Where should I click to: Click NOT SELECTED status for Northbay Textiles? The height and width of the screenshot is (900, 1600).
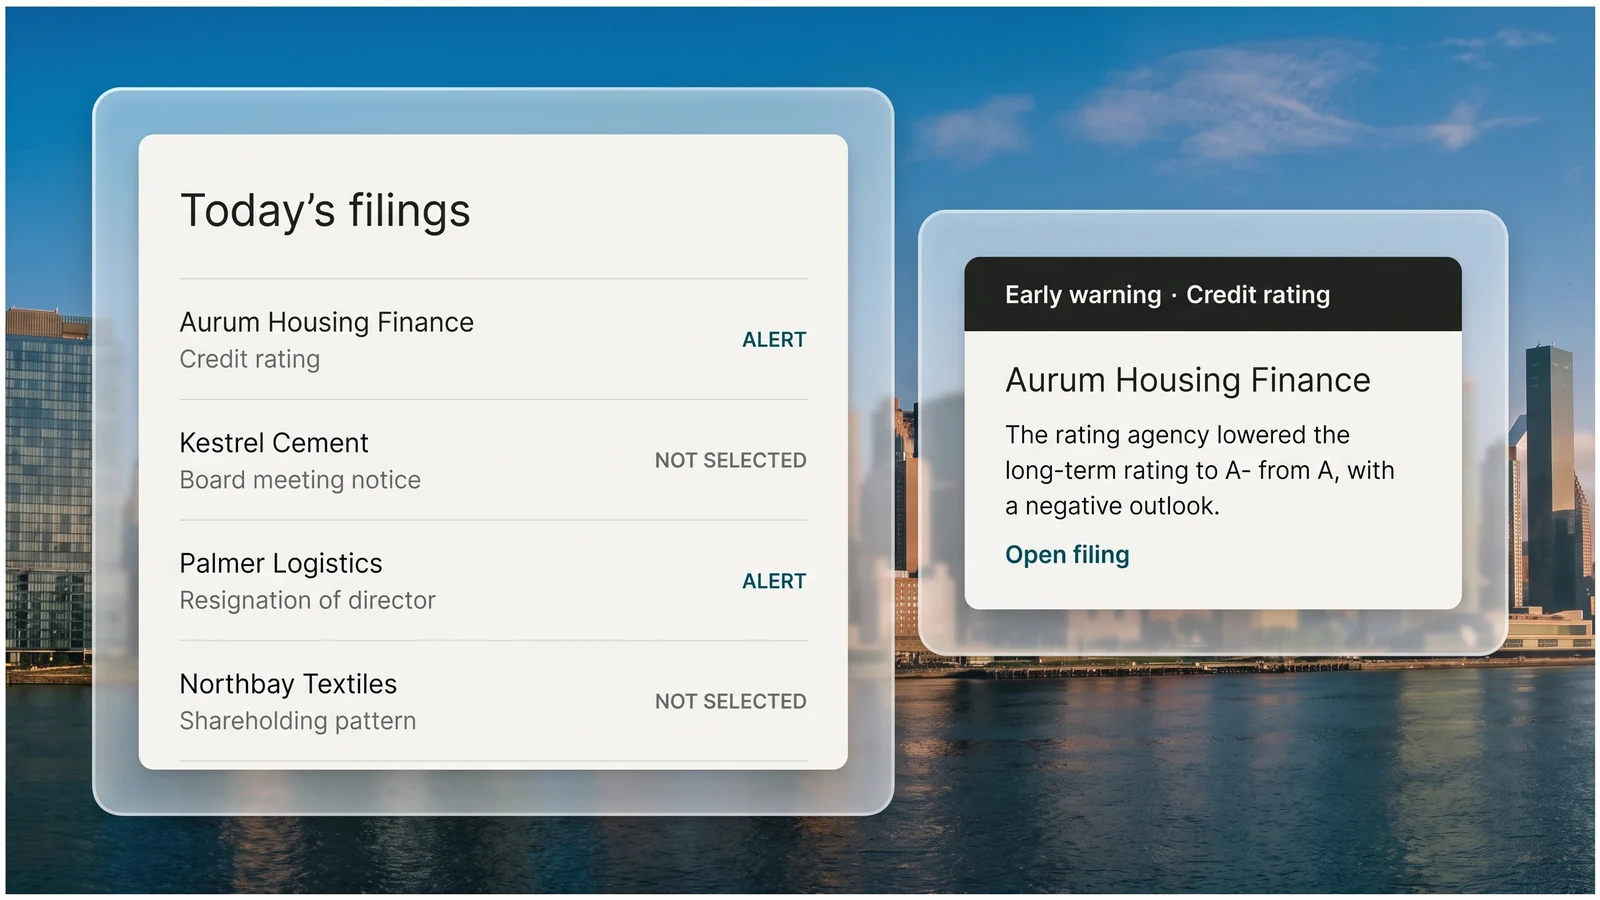(x=731, y=701)
